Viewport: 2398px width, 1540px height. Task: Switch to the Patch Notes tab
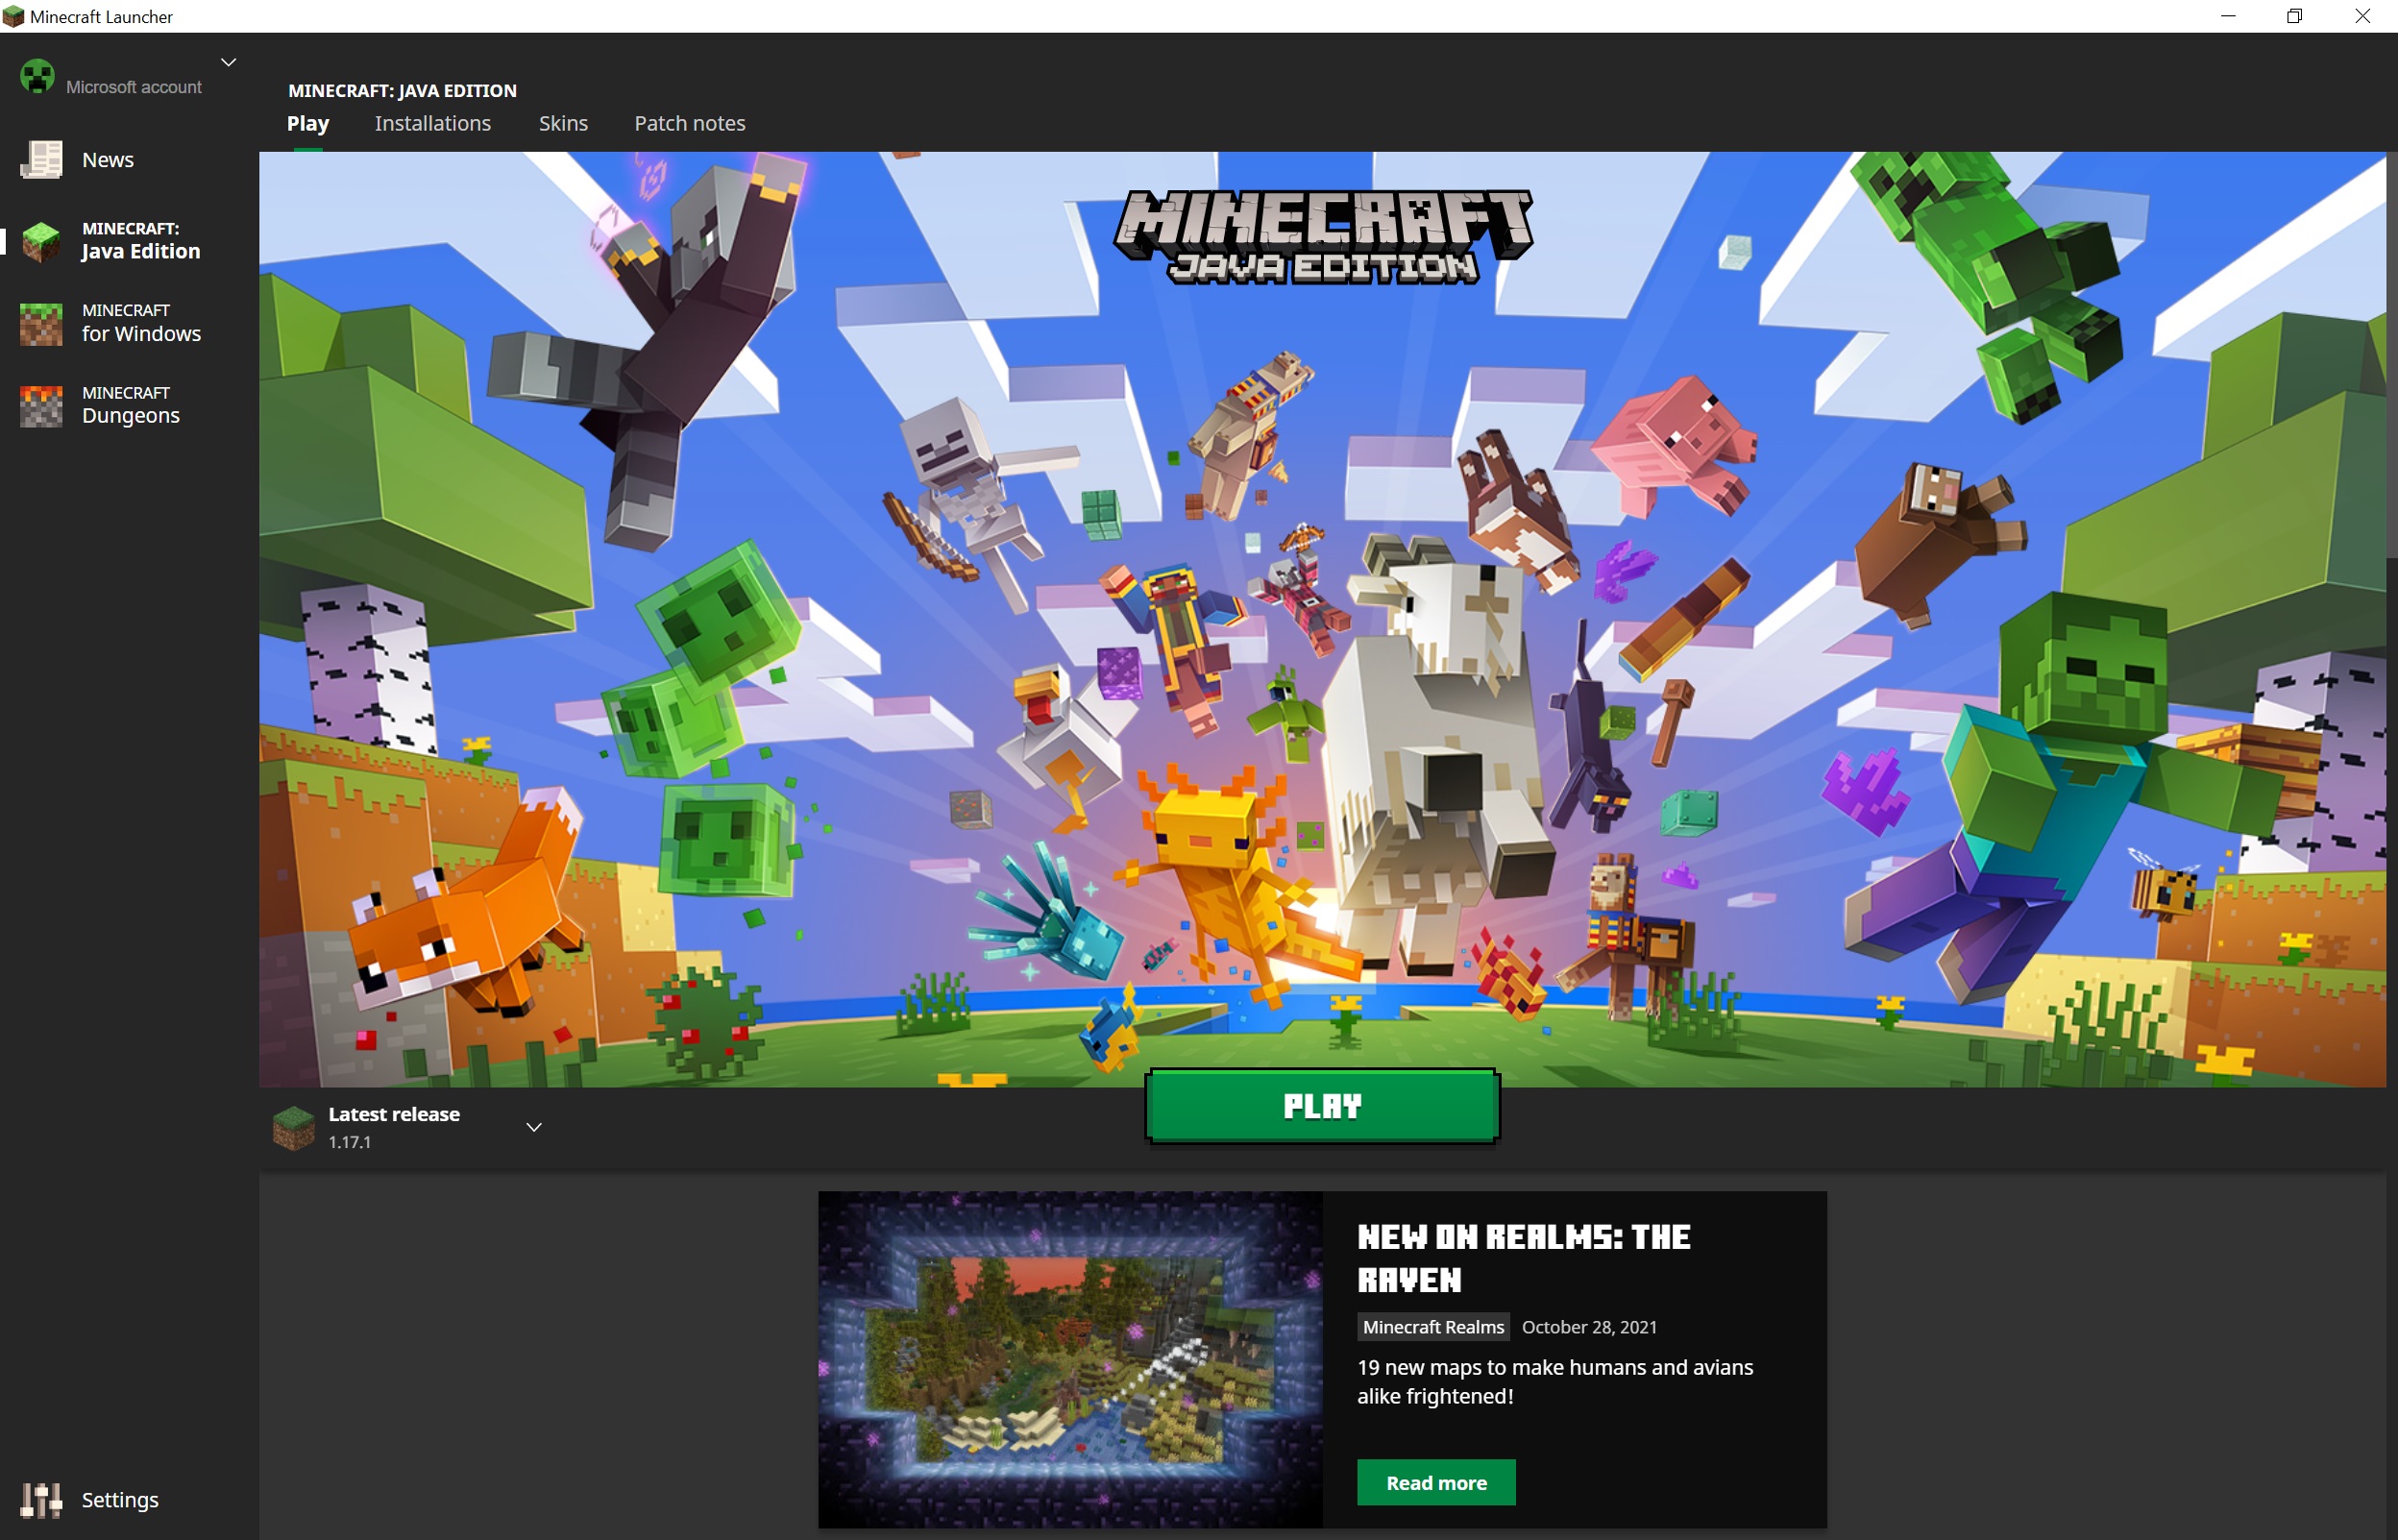(689, 122)
